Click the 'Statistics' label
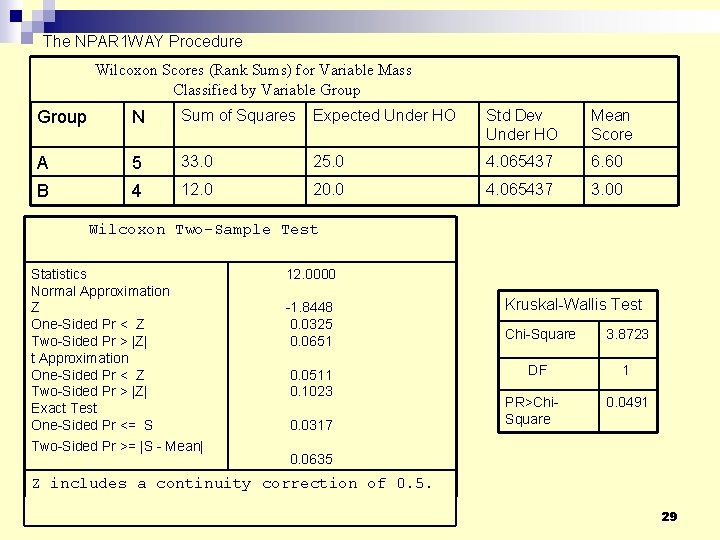The height and width of the screenshot is (540, 720). point(59,274)
